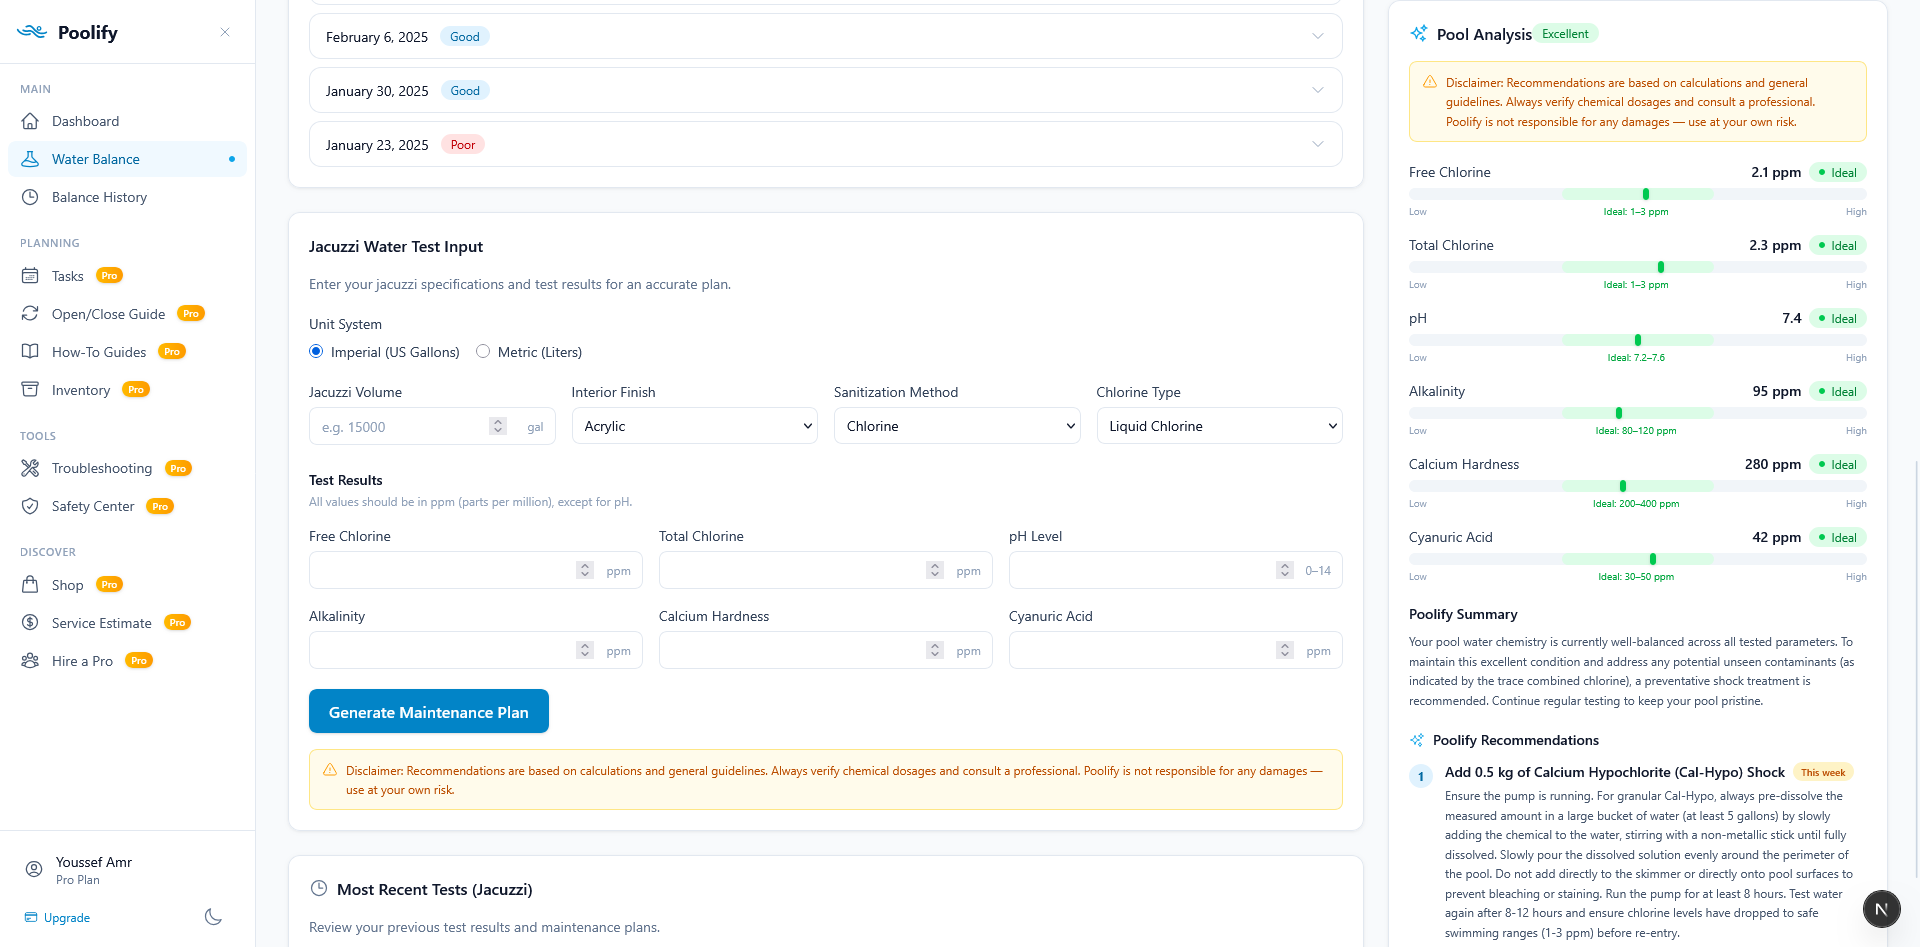Click the This week recommendation tag

tap(1823, 772)
